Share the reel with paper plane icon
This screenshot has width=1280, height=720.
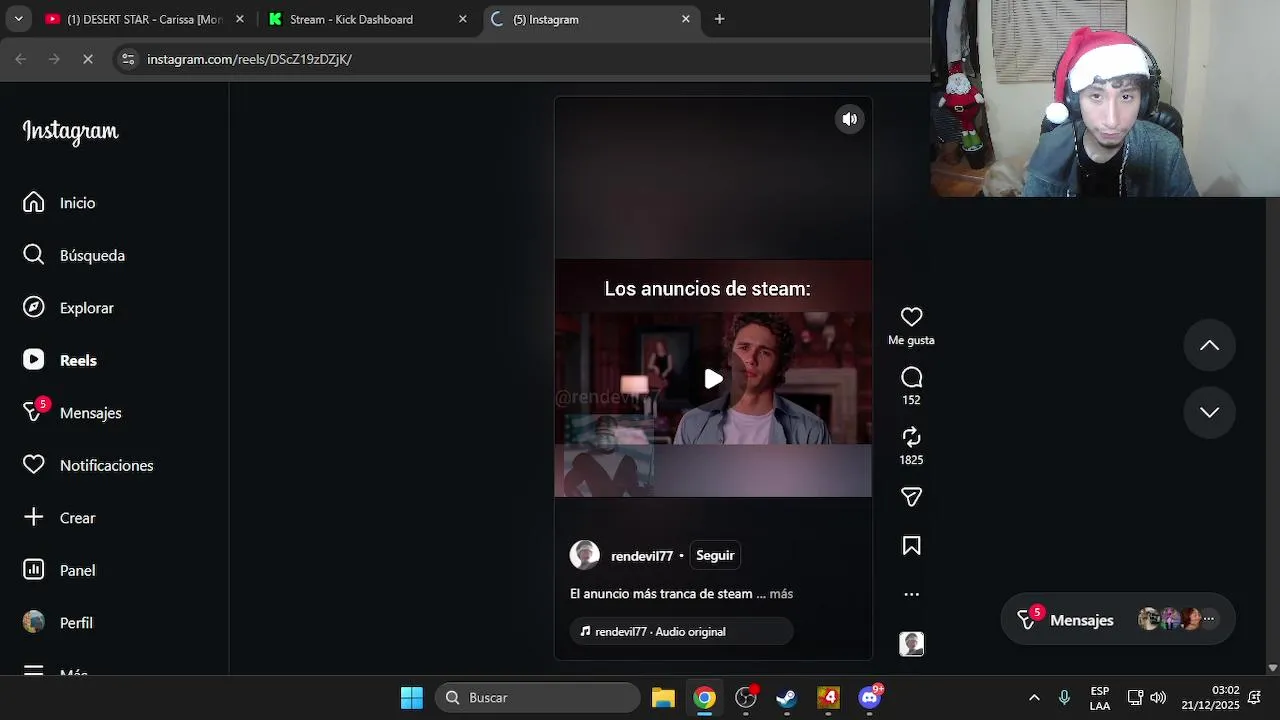click(911, 497)
